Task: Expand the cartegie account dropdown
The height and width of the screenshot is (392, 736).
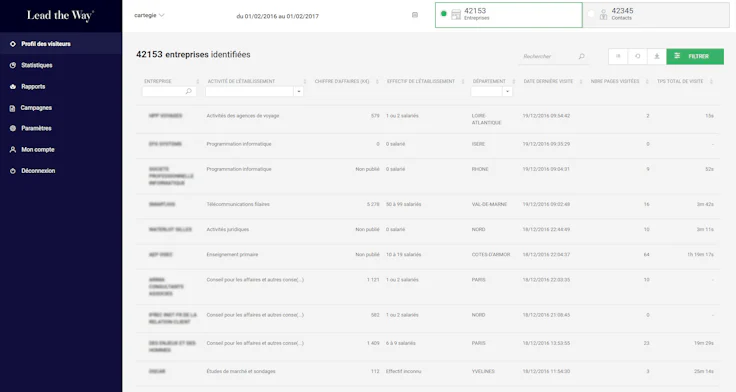Action: click(x=149, y=15)
